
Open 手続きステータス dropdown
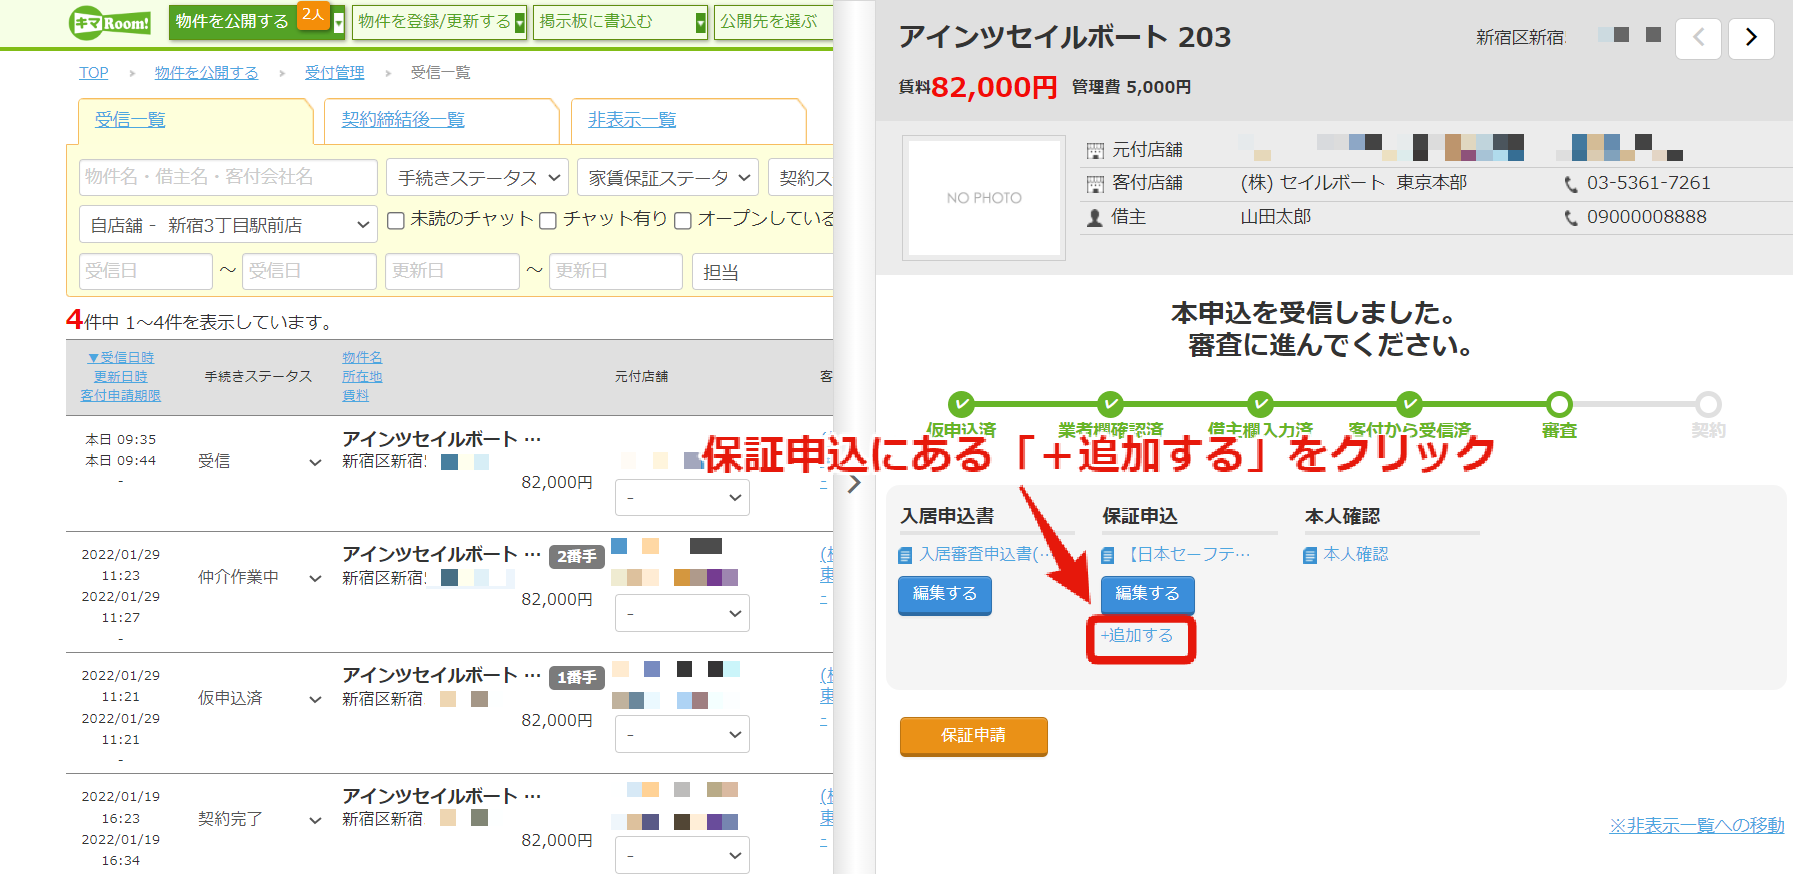478,178
